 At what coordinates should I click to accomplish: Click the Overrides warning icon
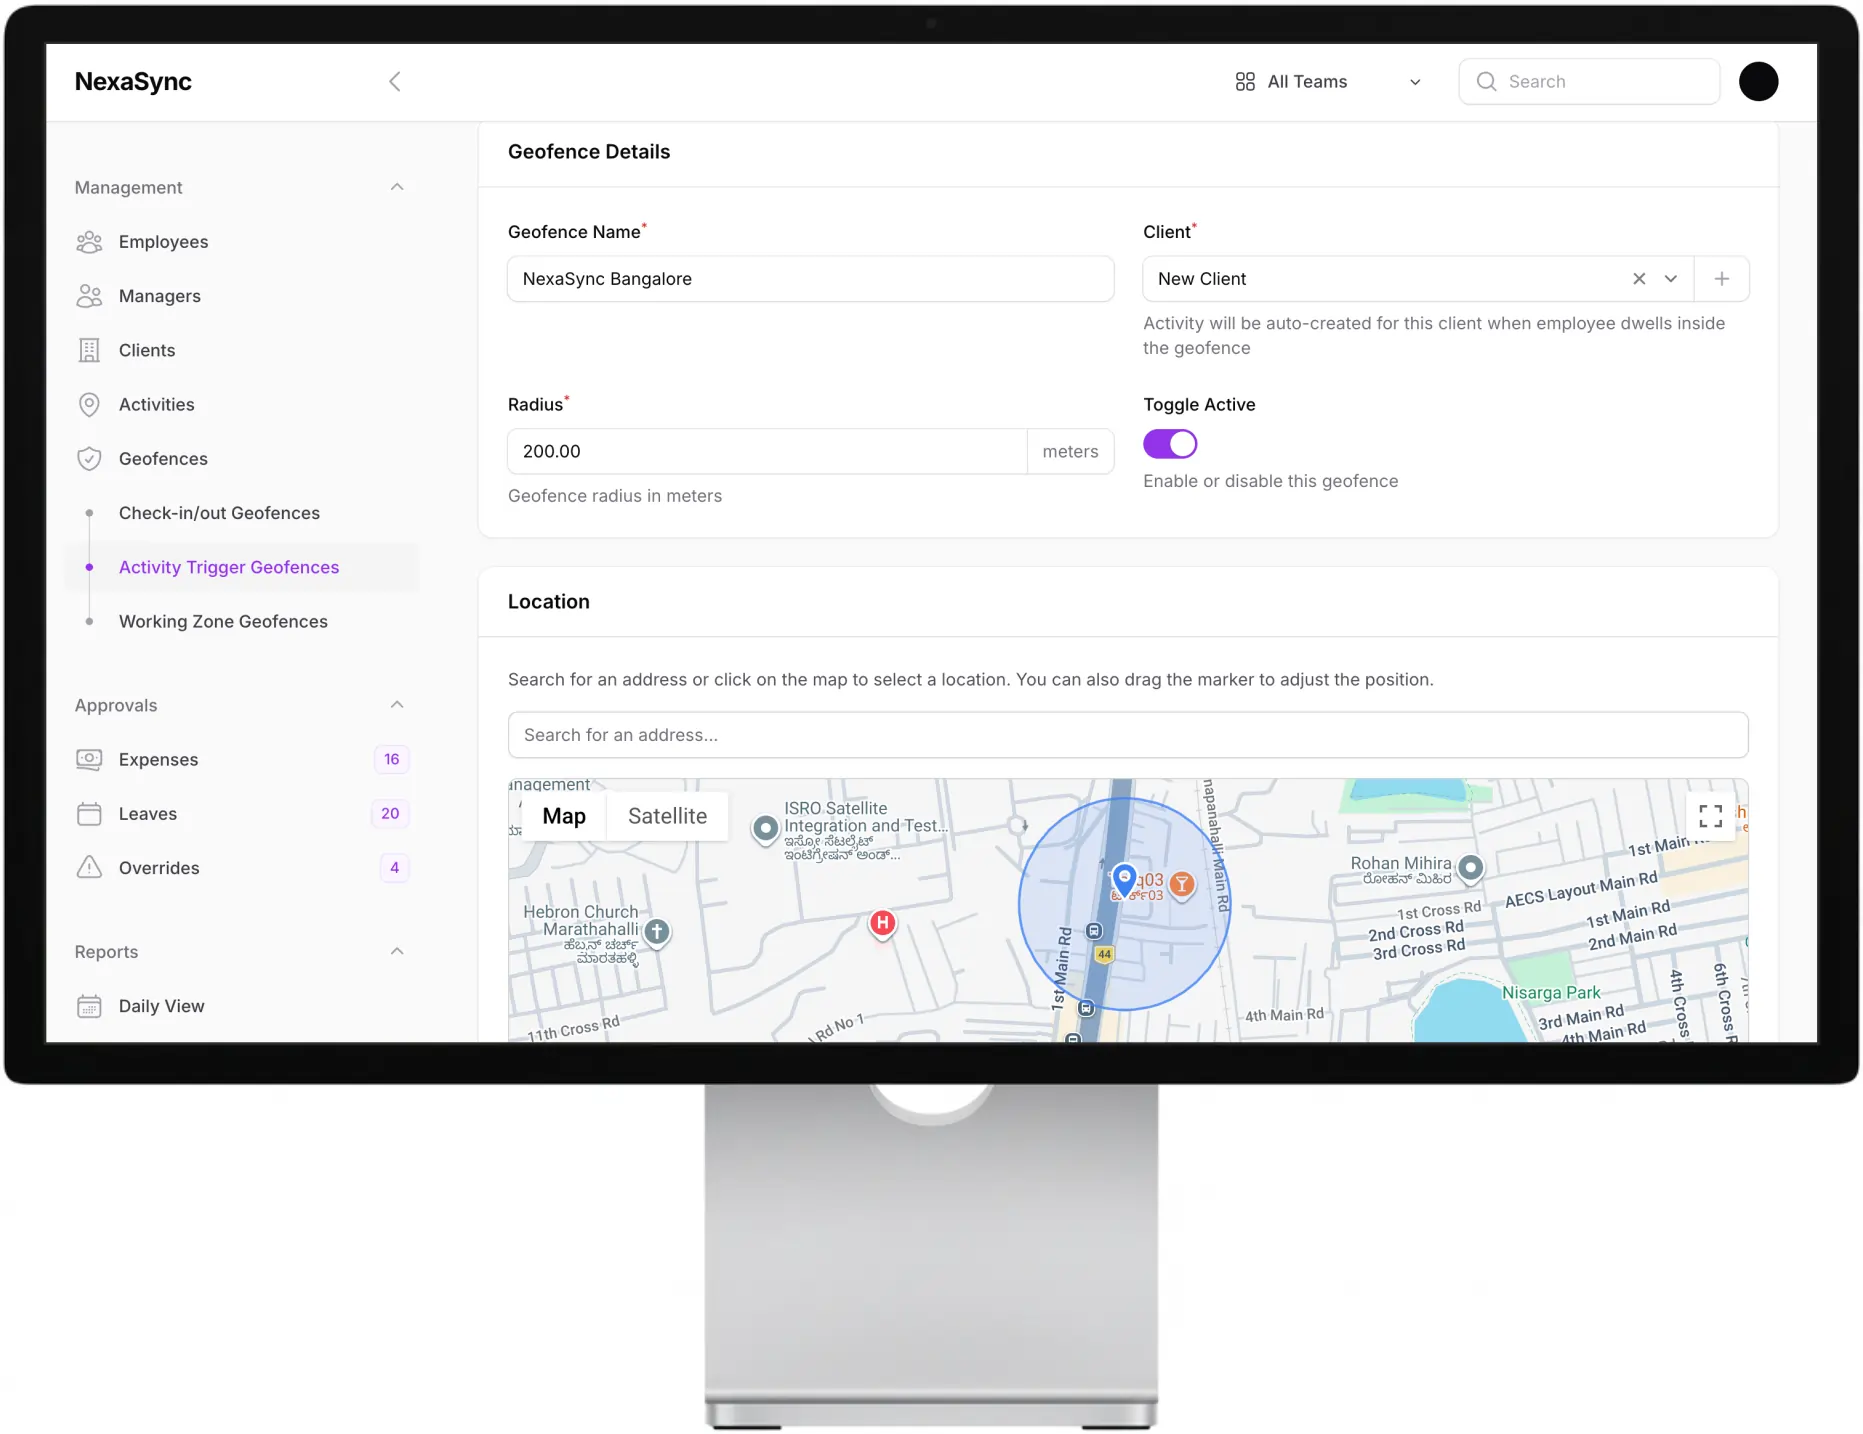89,868
